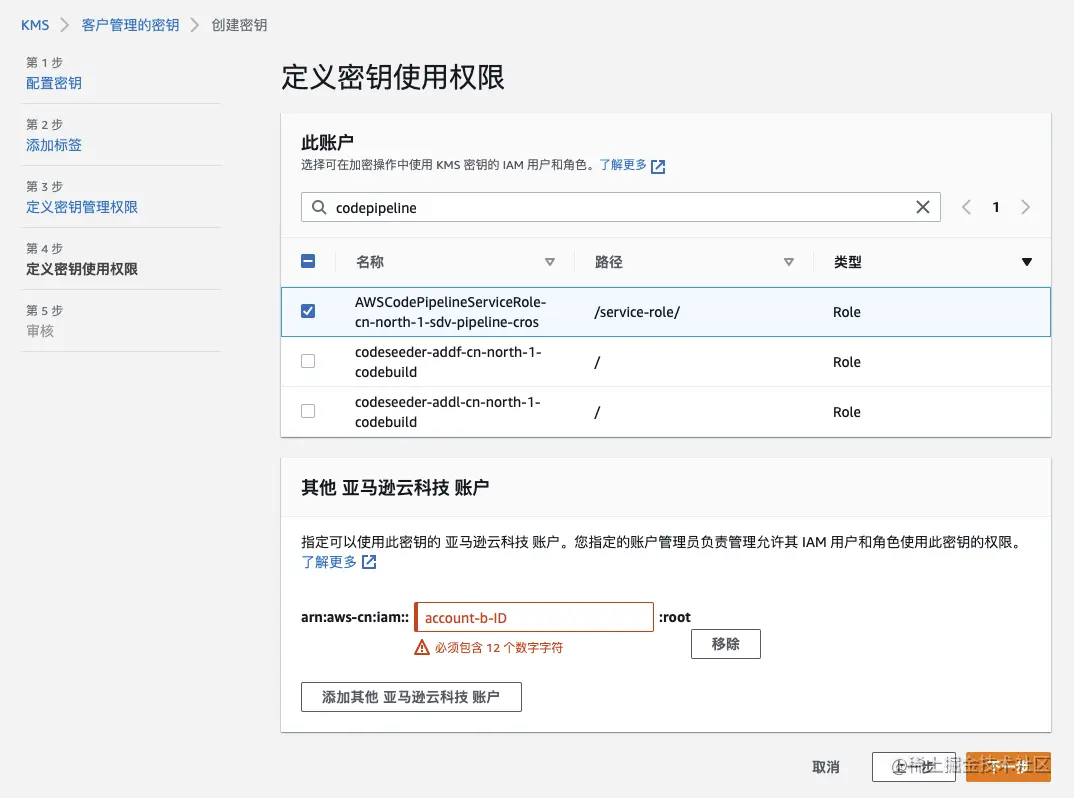Open 第 1 步 配置密钥 step
Viewport: 1074px width, 798px height.
(x=54, y=83)
